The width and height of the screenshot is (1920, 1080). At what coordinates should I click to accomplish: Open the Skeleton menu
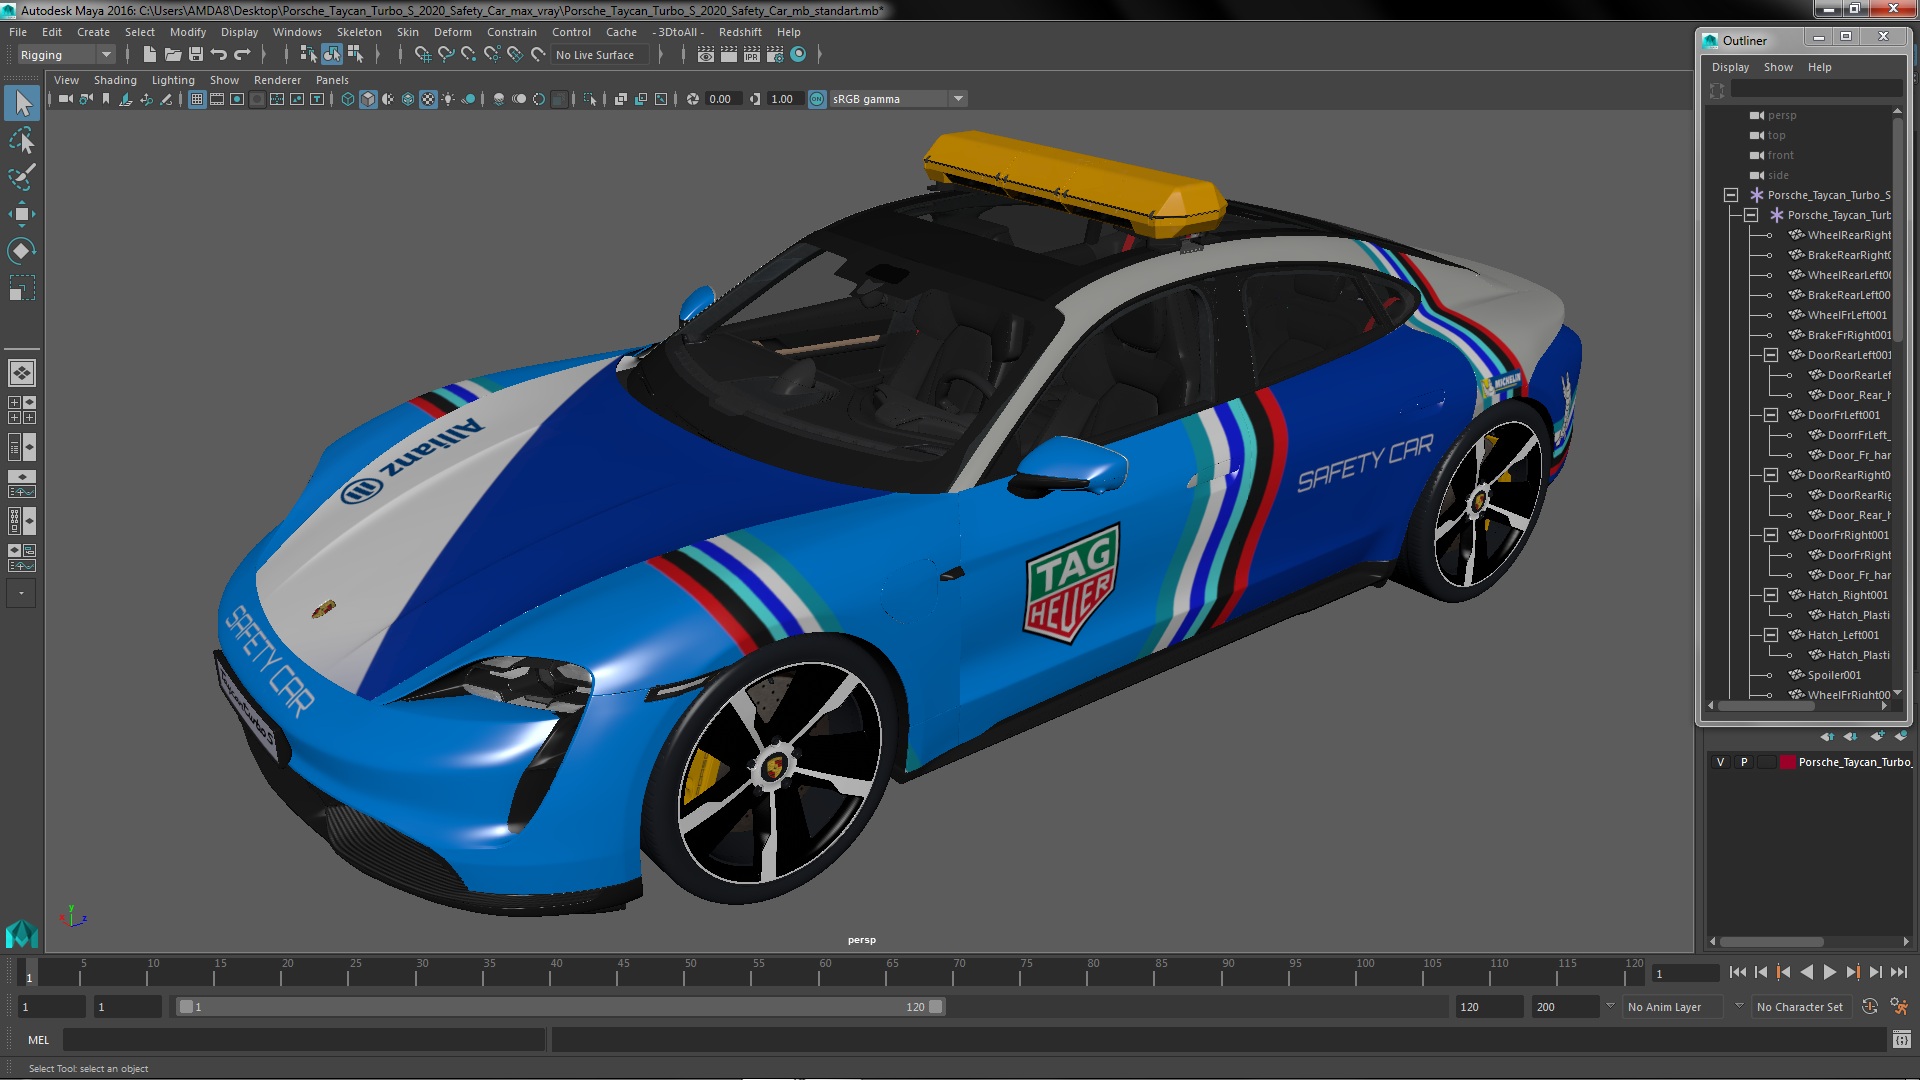pos(359,32)
